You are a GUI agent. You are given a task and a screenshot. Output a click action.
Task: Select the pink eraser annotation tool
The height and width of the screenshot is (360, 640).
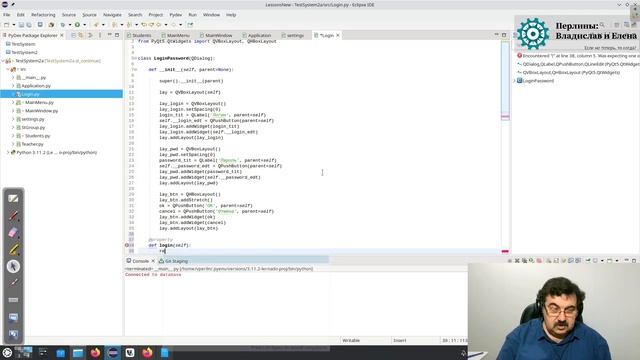tap(13, 233)
